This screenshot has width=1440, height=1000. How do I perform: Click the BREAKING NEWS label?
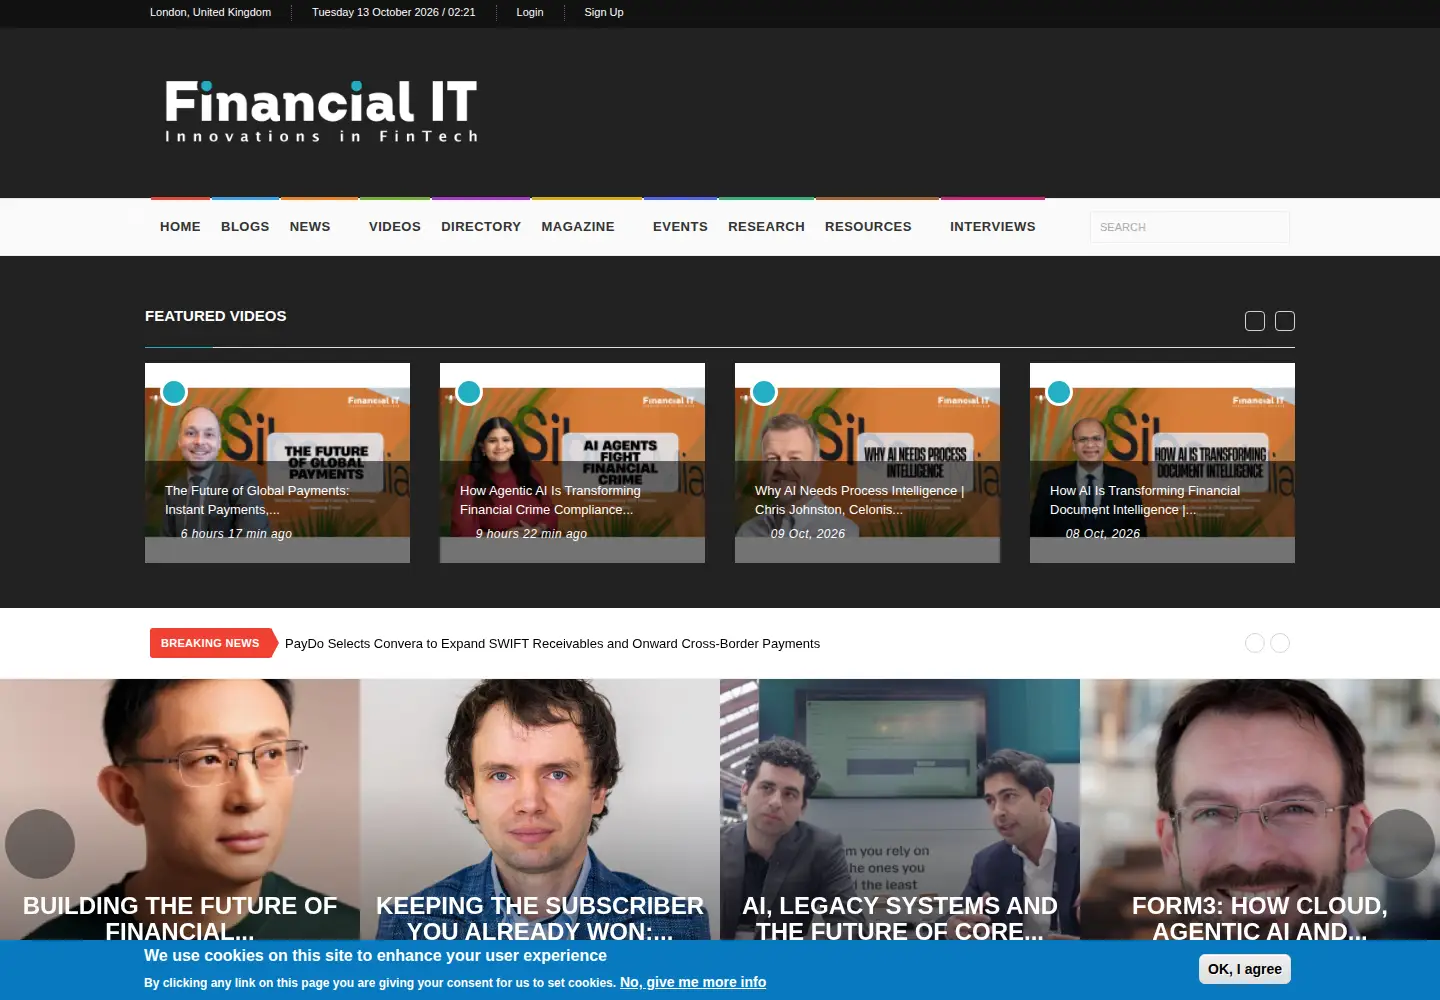tap(212, 643)
